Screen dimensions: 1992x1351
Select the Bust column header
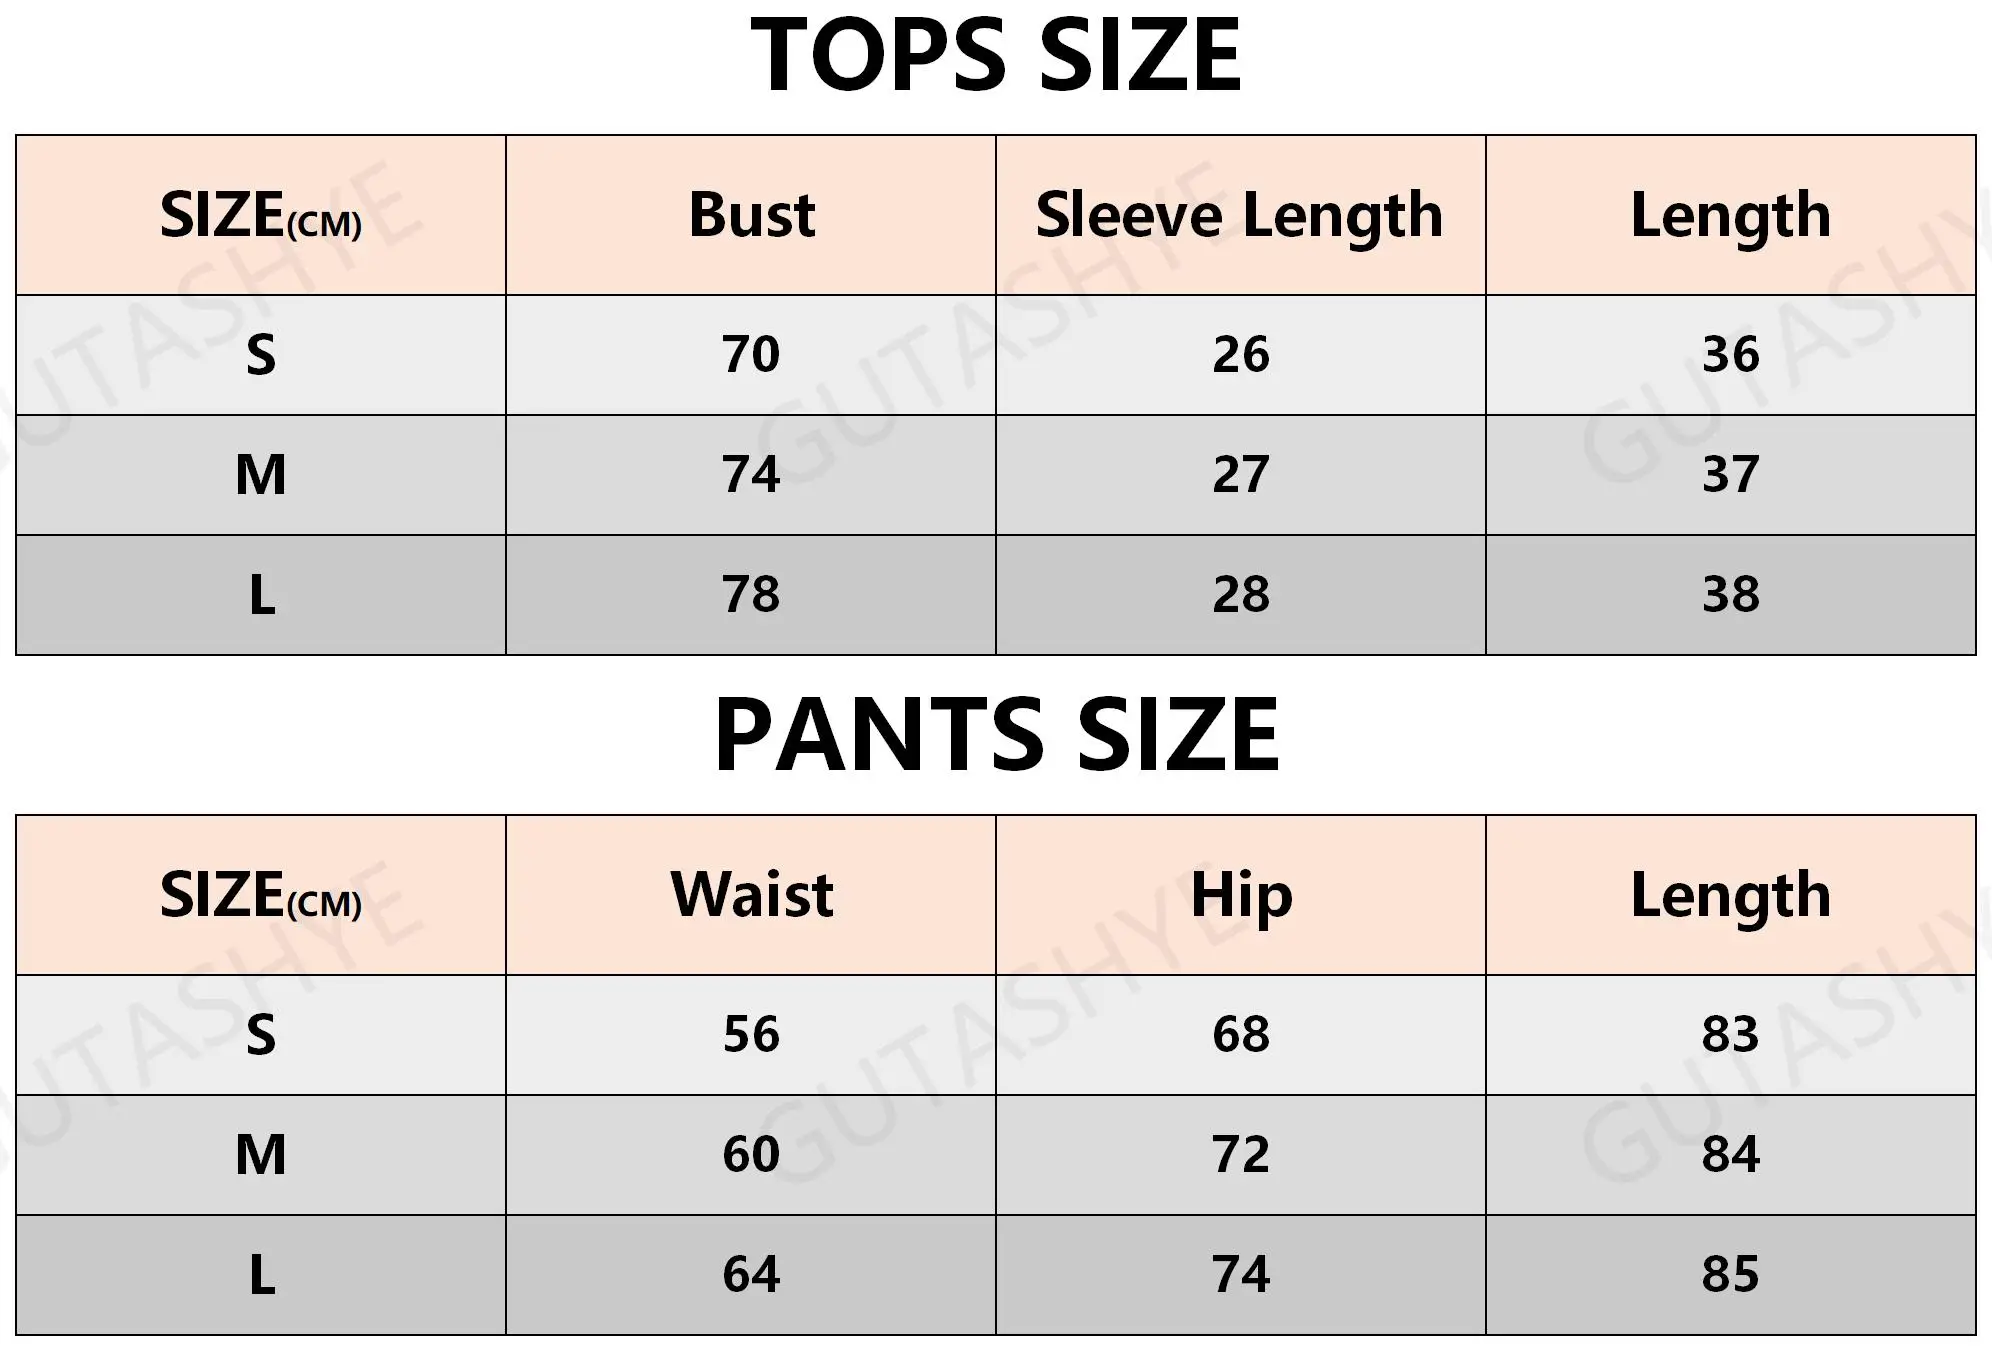(751, 215)
